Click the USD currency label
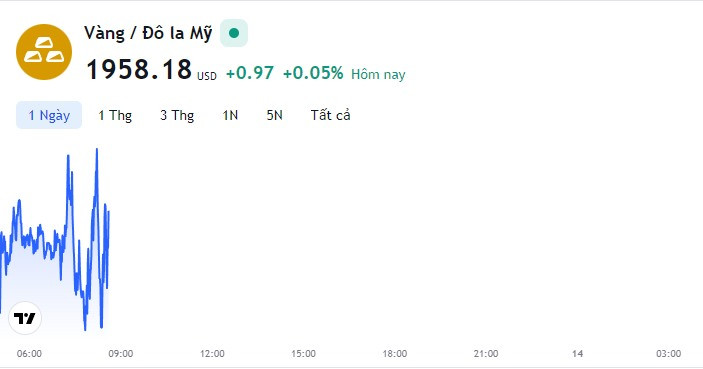This screenshot has height=369, width=703. [207, 76]
